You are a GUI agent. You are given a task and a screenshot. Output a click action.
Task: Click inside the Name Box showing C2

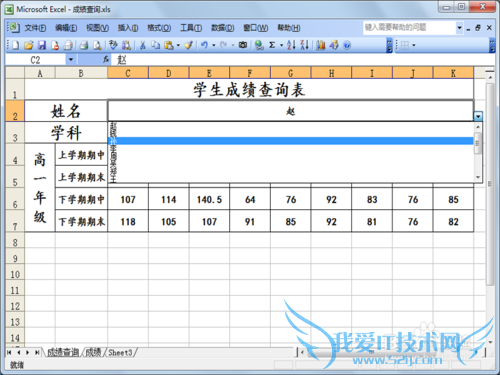tap(36, 60)
